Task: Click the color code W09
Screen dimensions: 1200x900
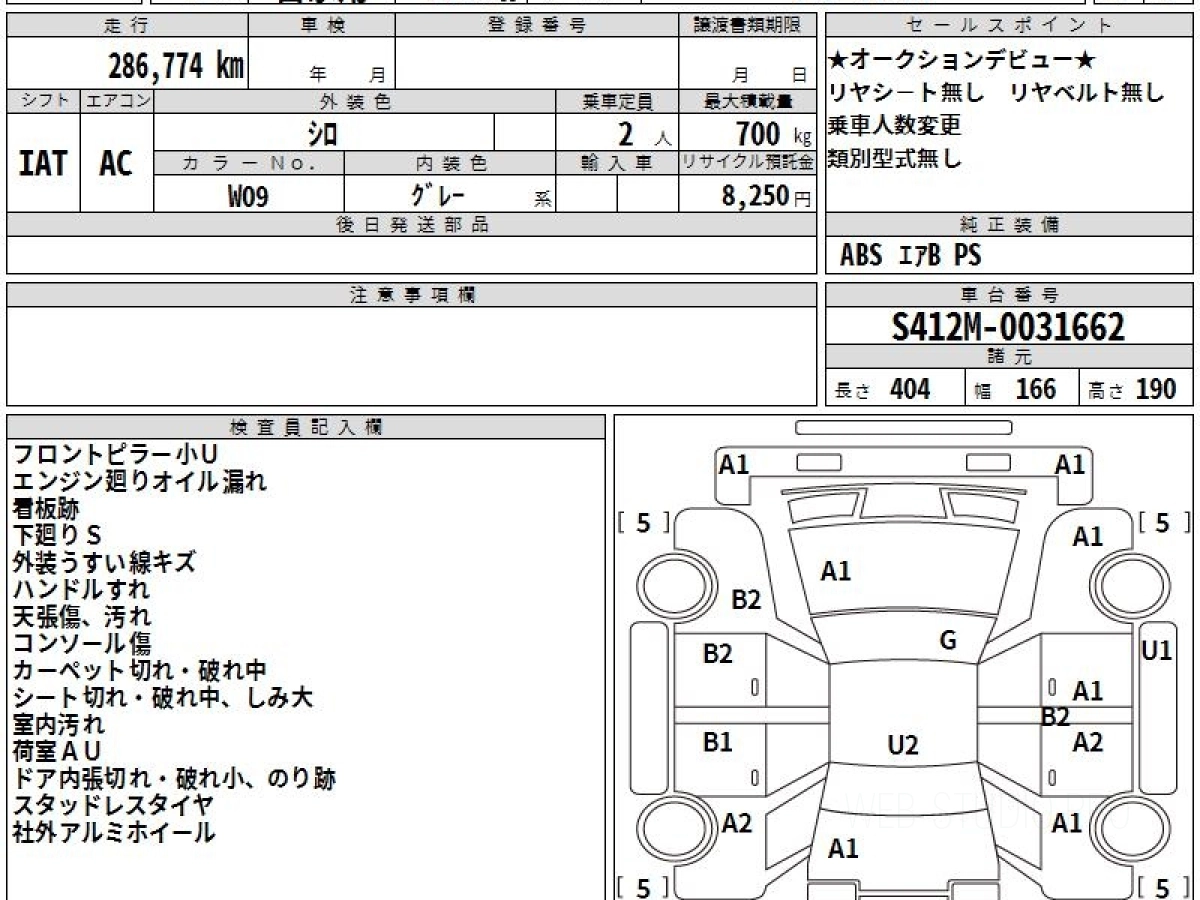Action: [248, 196]
